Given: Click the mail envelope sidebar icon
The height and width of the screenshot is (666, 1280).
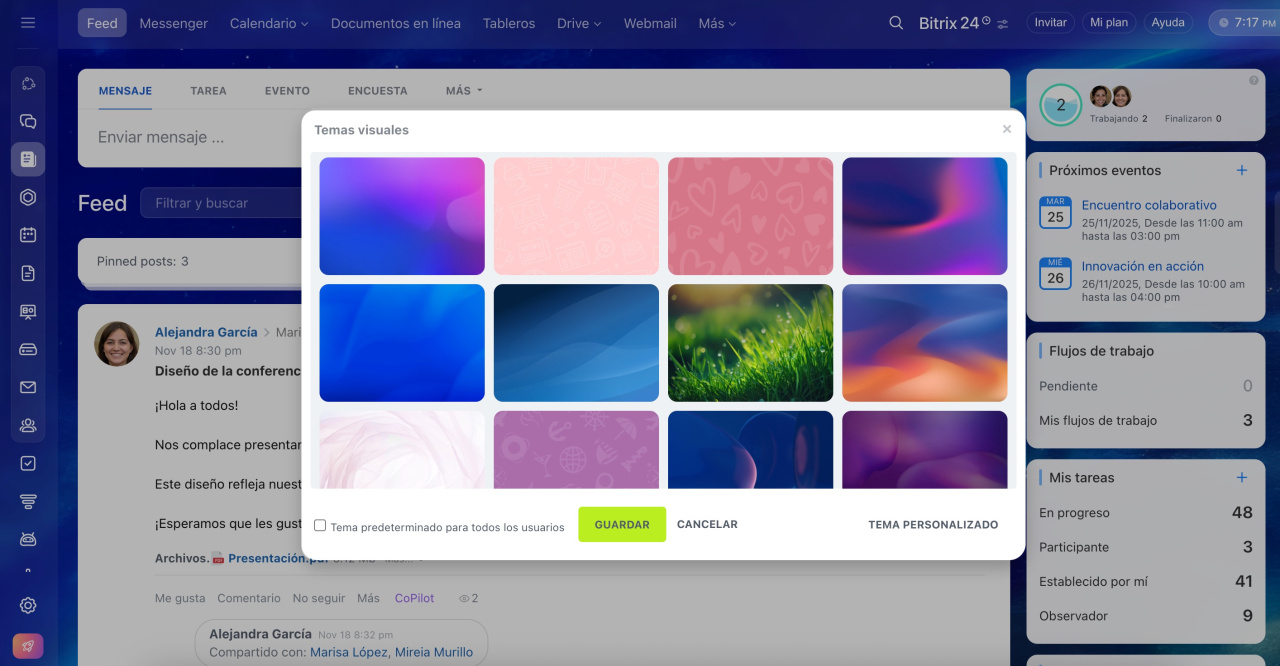Looking at the screenshot, I should click(28, 388).
